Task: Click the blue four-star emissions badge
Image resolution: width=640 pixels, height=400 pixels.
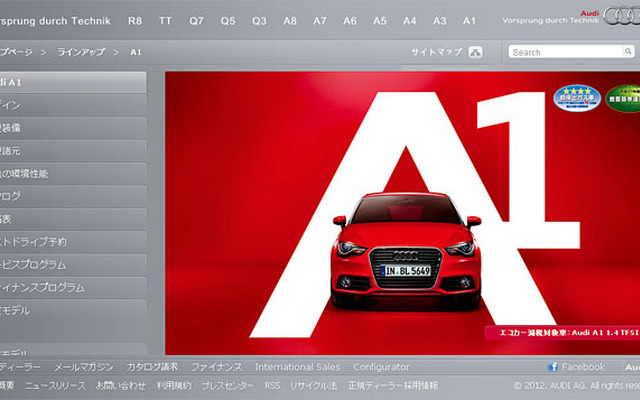Action: (x=577, y=98)
